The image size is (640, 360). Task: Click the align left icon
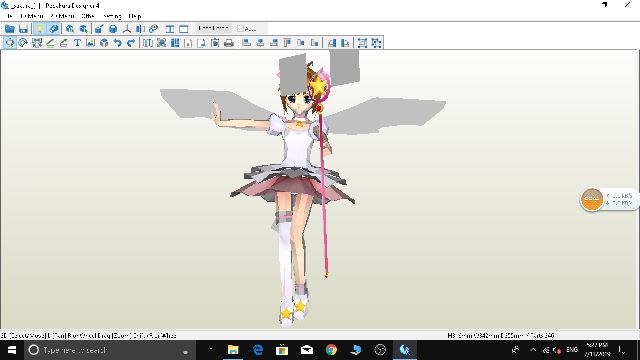(x=247, y=42)
